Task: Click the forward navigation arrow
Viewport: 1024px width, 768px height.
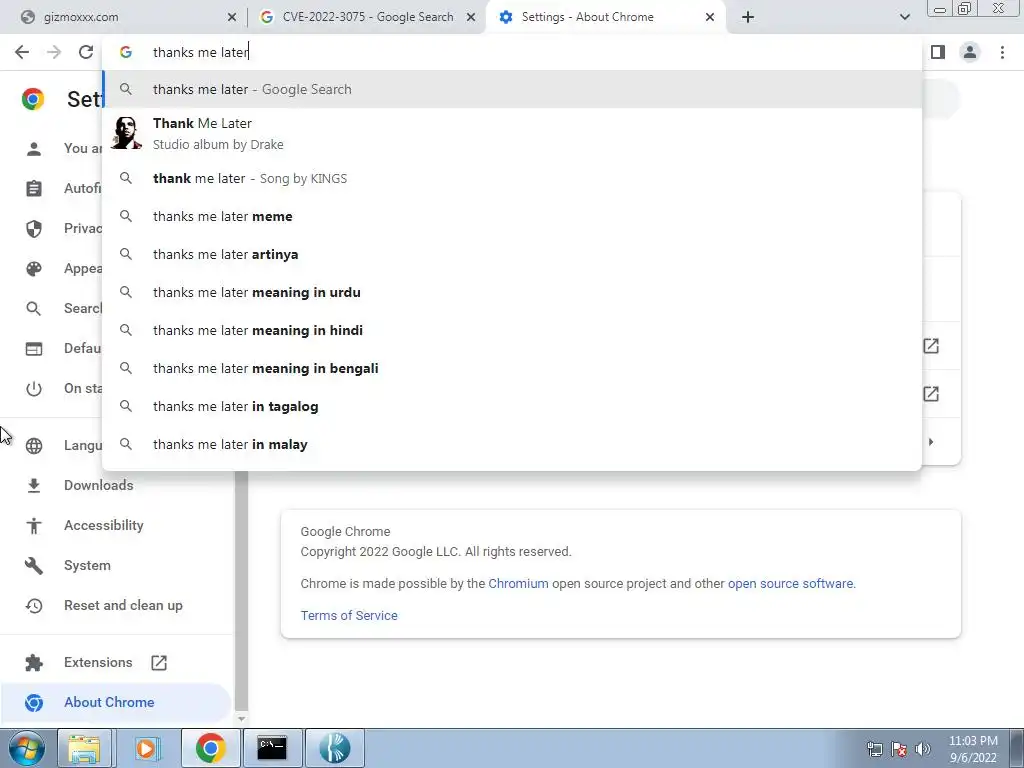Action: click(54, 52)
